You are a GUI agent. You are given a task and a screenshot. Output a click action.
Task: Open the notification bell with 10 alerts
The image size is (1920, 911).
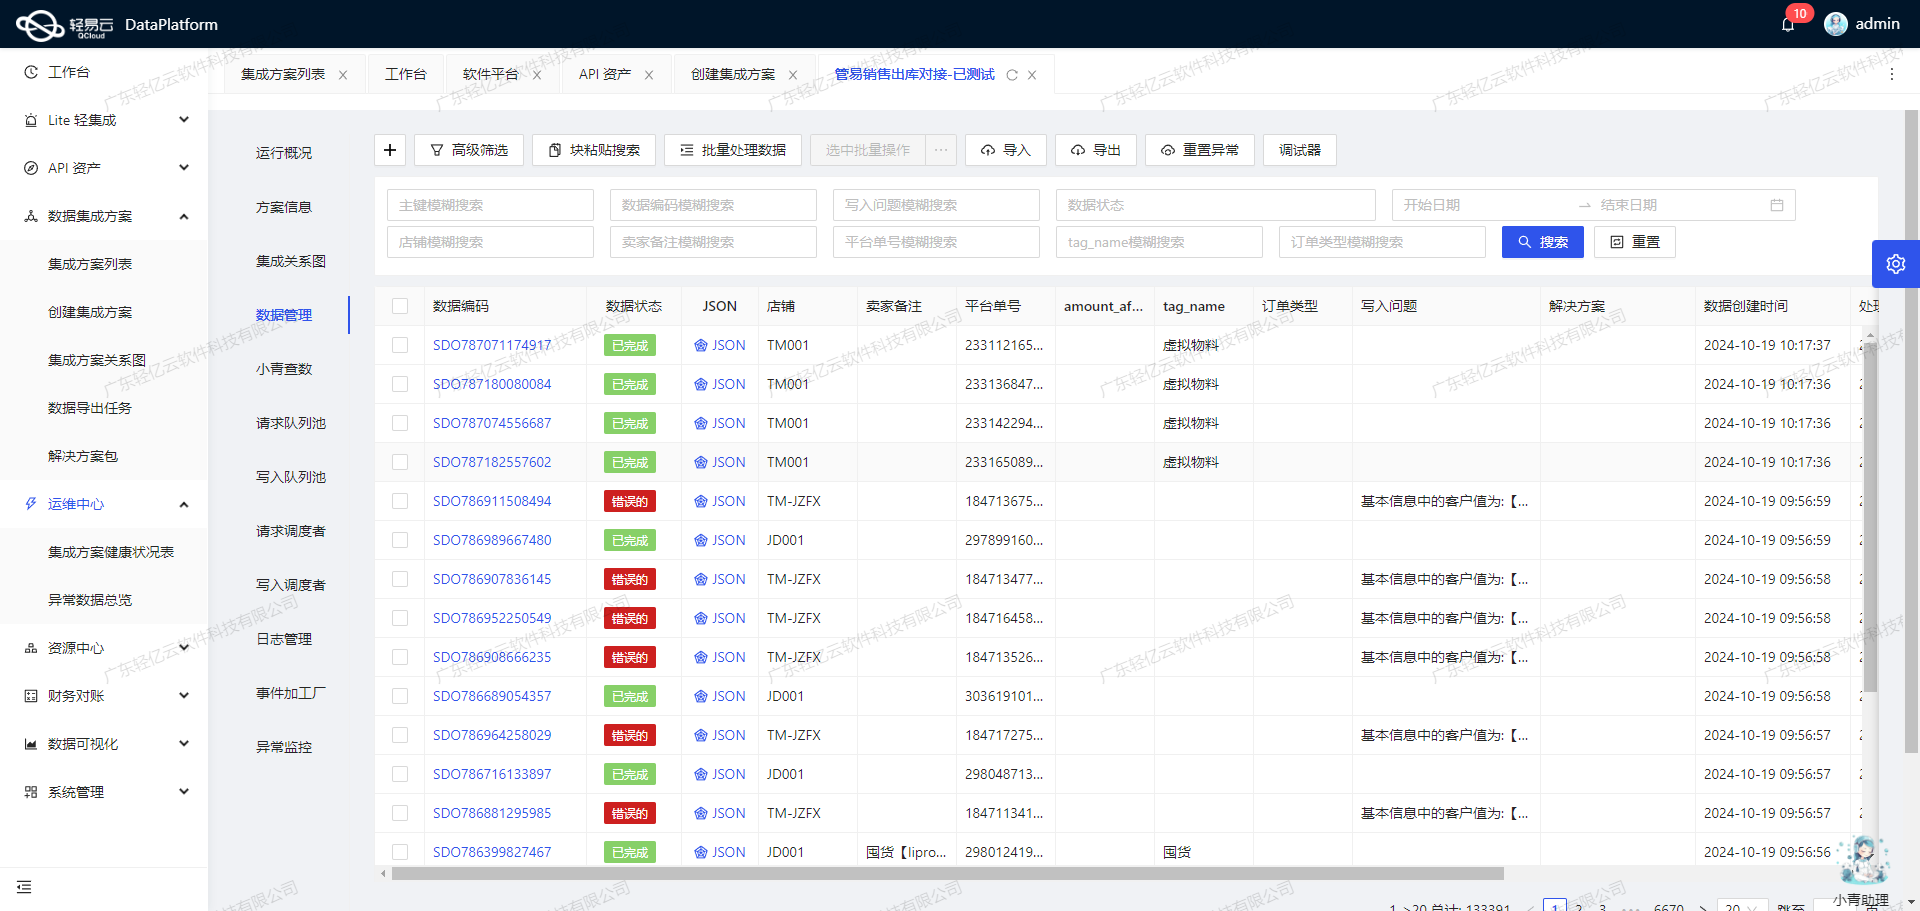[x=1789, y=24]
